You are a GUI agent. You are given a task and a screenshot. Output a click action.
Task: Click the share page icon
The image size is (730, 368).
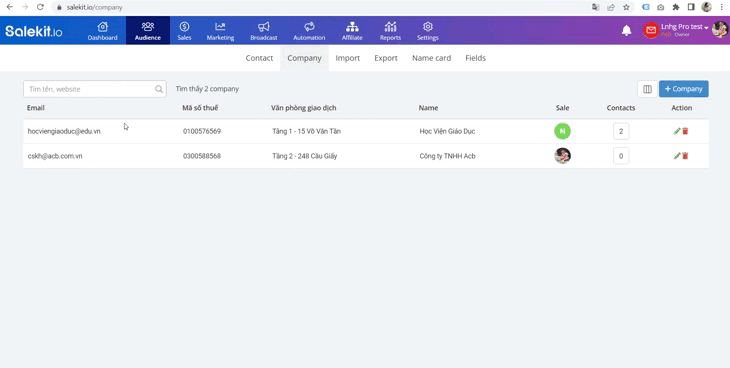click(x=611, y=7)
